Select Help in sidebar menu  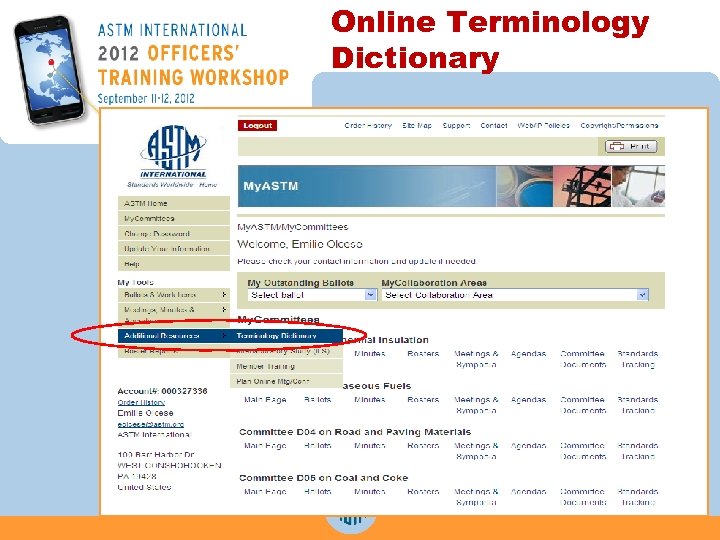[x=174, y=264]
